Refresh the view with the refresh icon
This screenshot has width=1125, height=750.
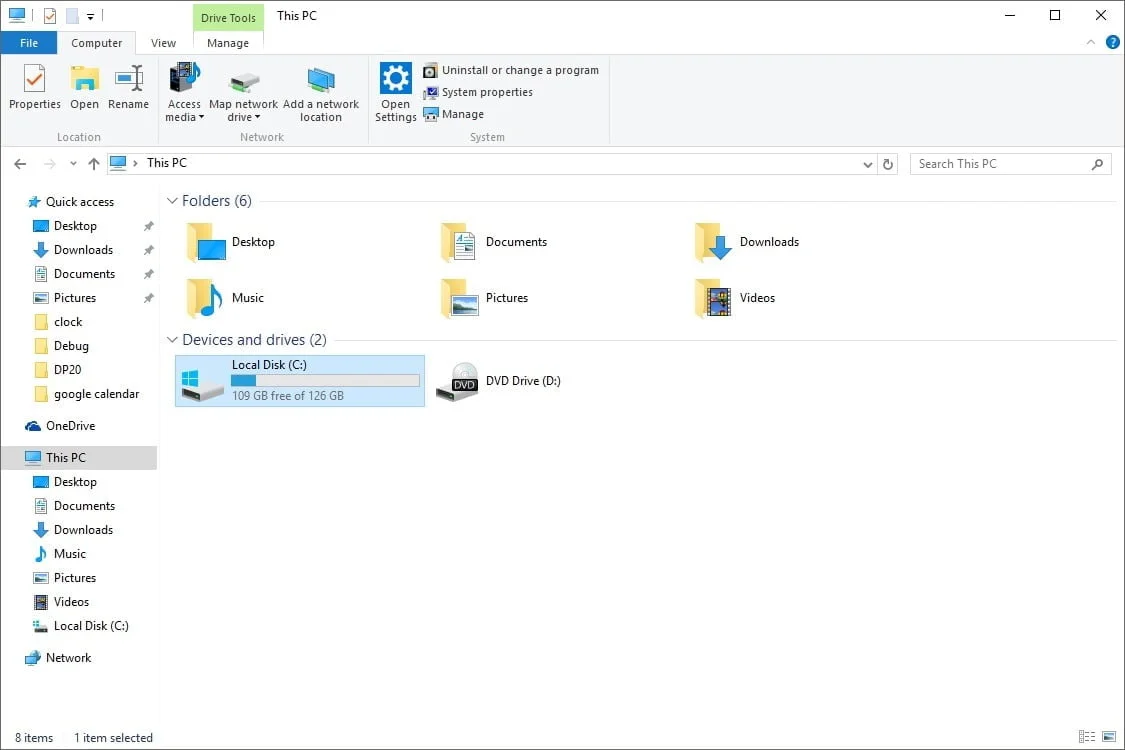point(888,163)
